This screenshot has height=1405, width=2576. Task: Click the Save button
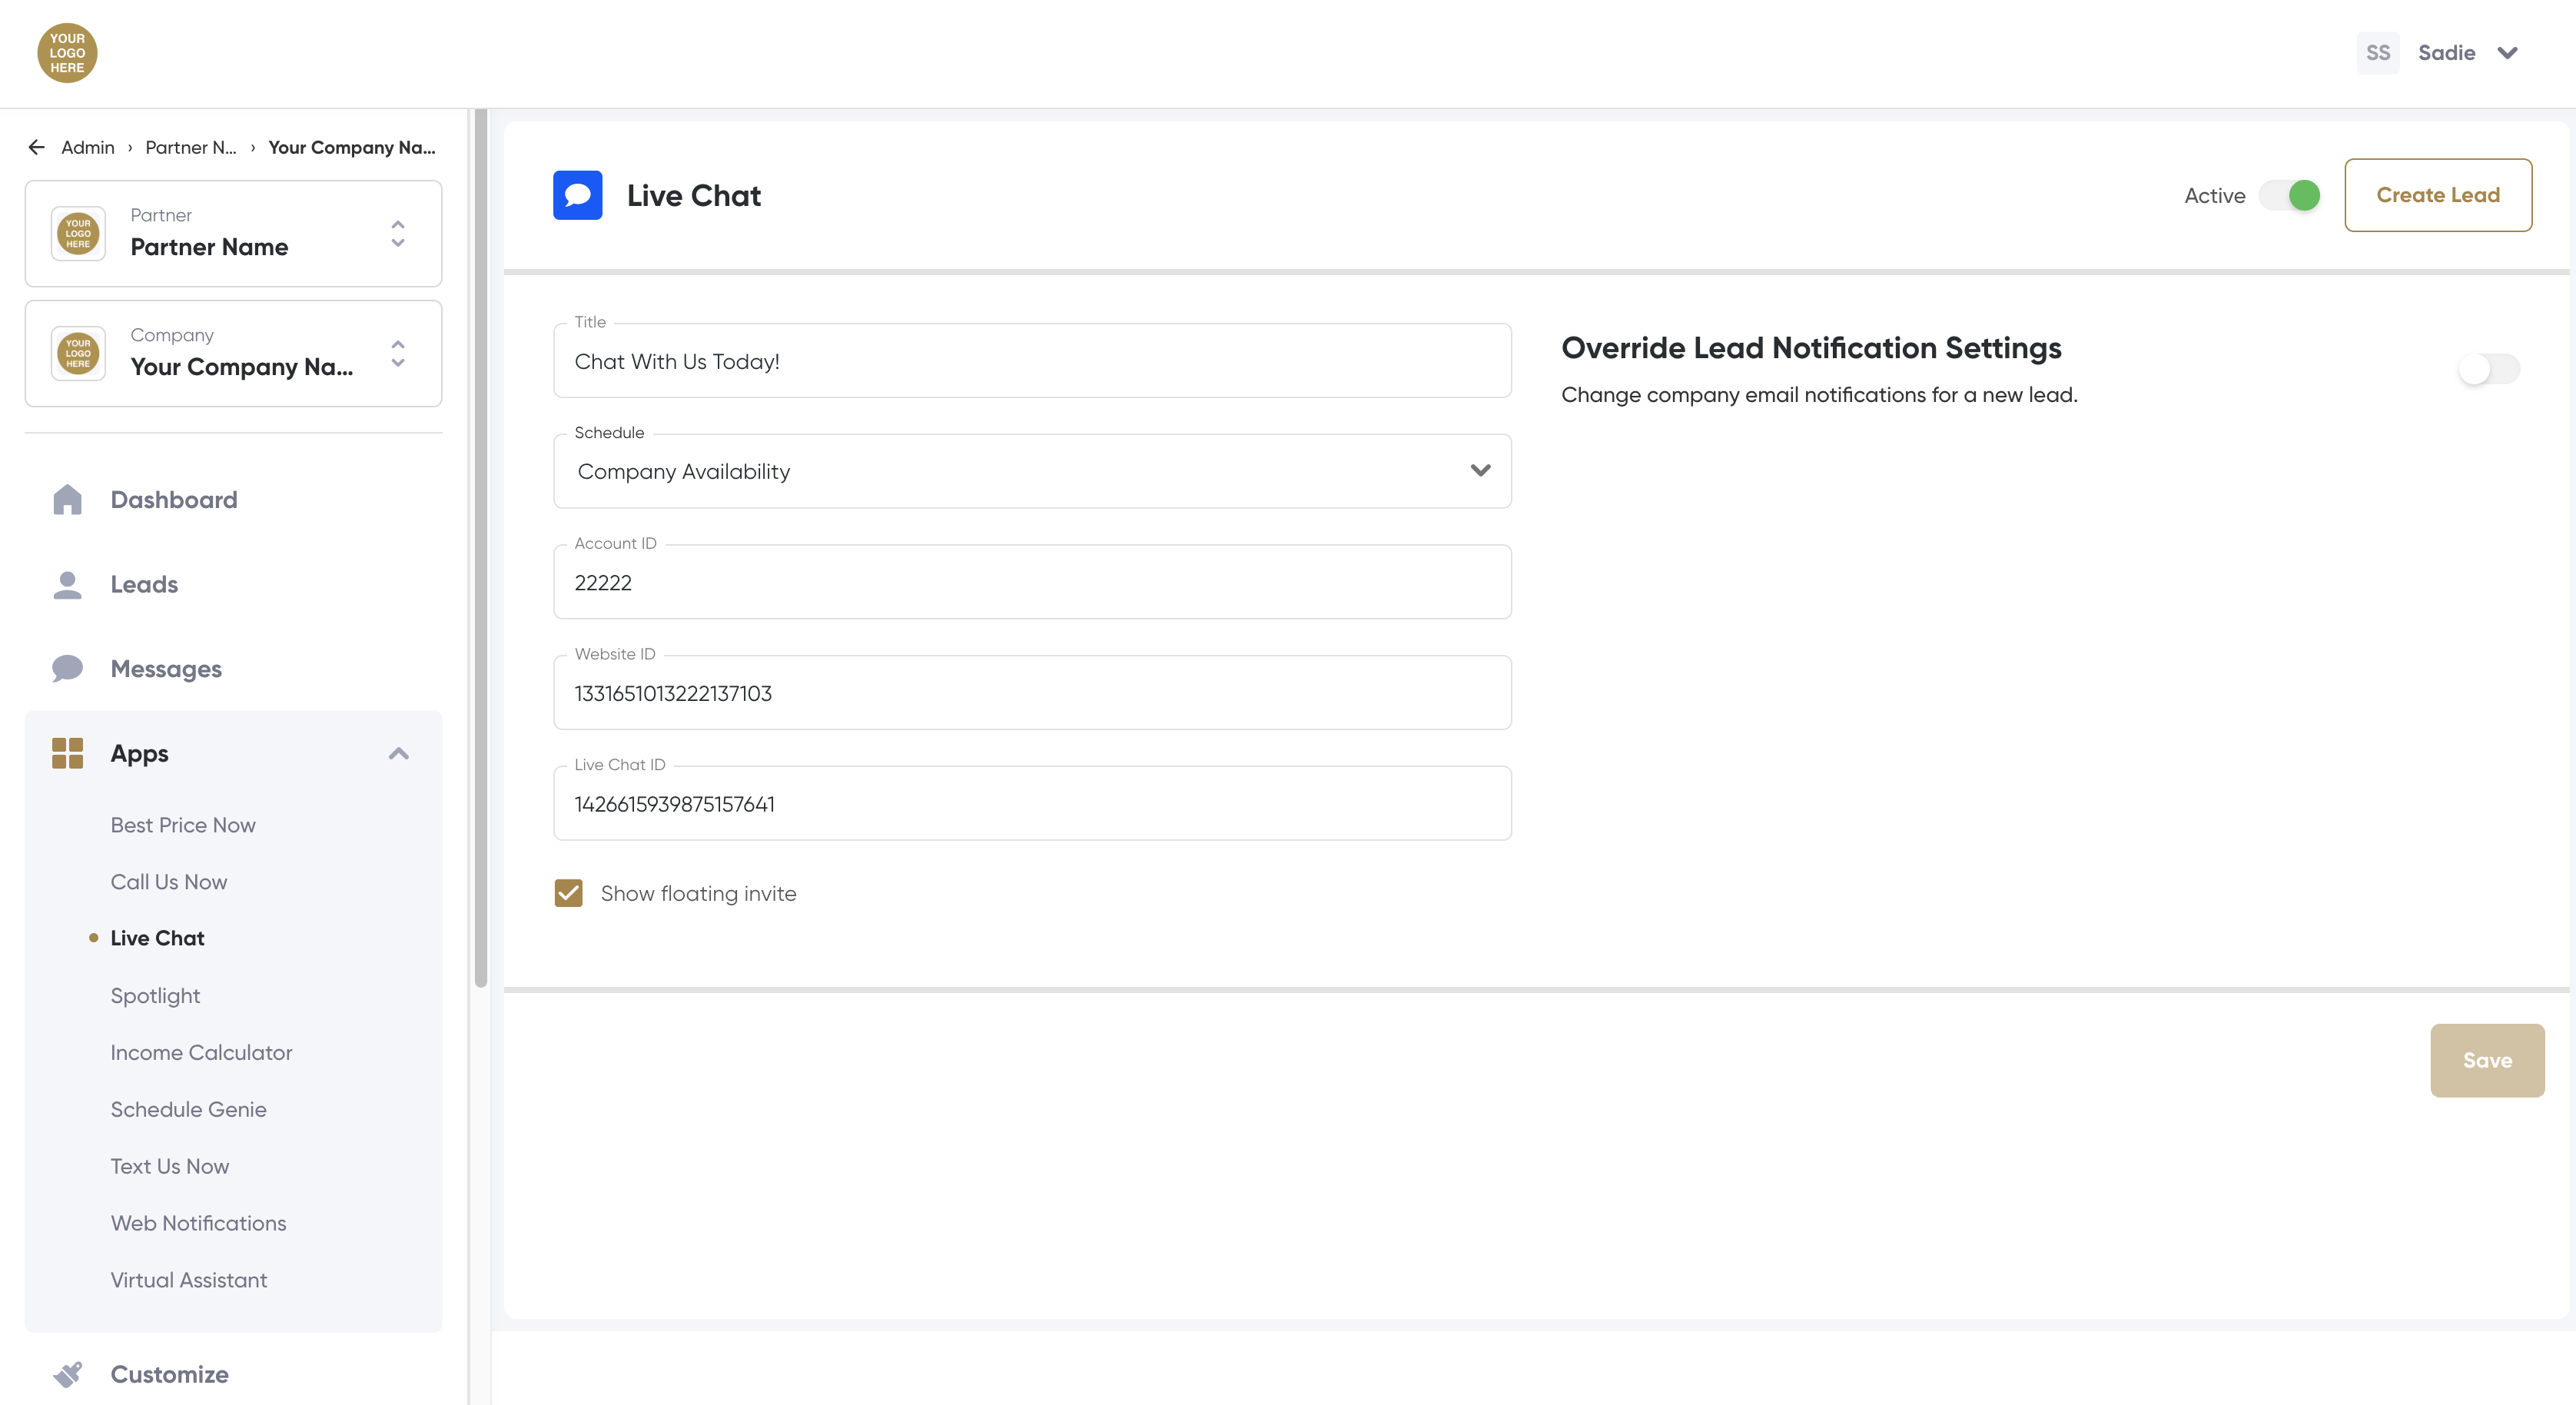(2486, 1060)
